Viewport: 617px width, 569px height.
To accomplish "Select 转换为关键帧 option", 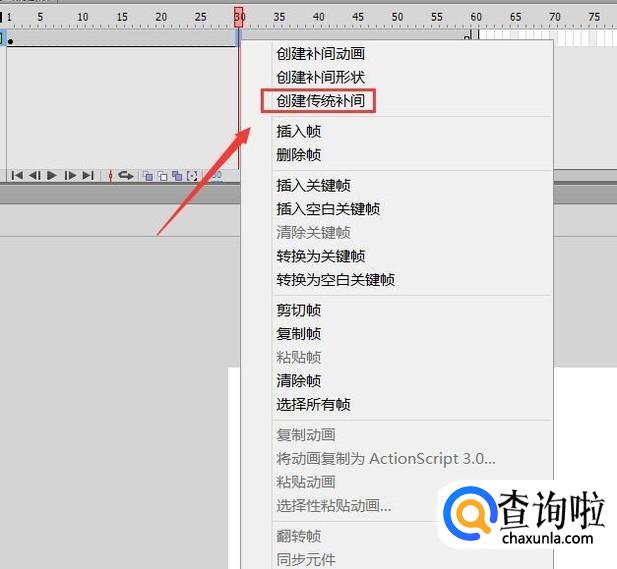I will 321,256.
